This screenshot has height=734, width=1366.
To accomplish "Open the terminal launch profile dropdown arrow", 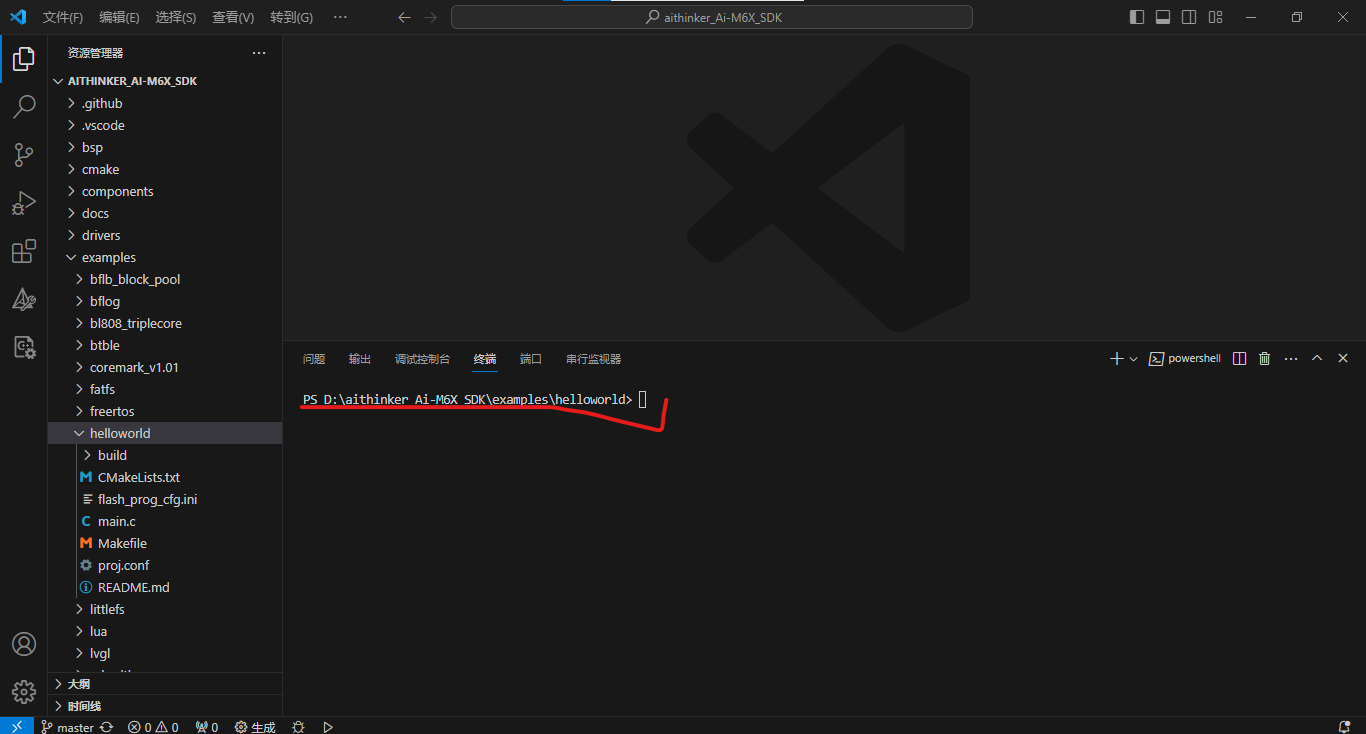I will pos(1133,358).
